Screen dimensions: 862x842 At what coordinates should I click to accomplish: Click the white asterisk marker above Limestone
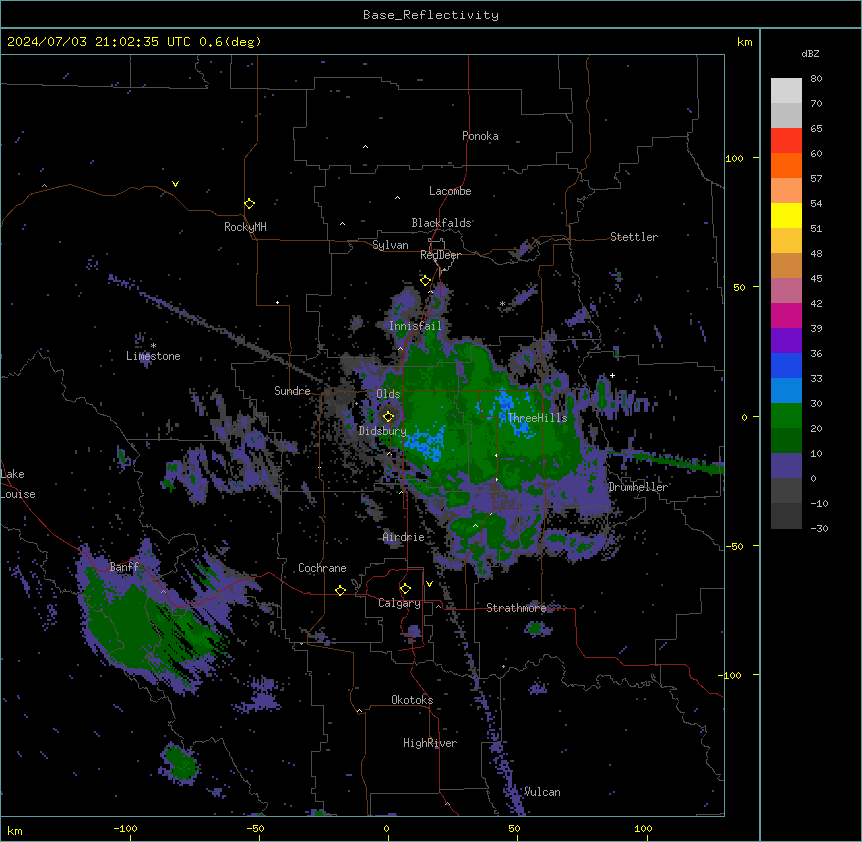(x=153, y=346)
